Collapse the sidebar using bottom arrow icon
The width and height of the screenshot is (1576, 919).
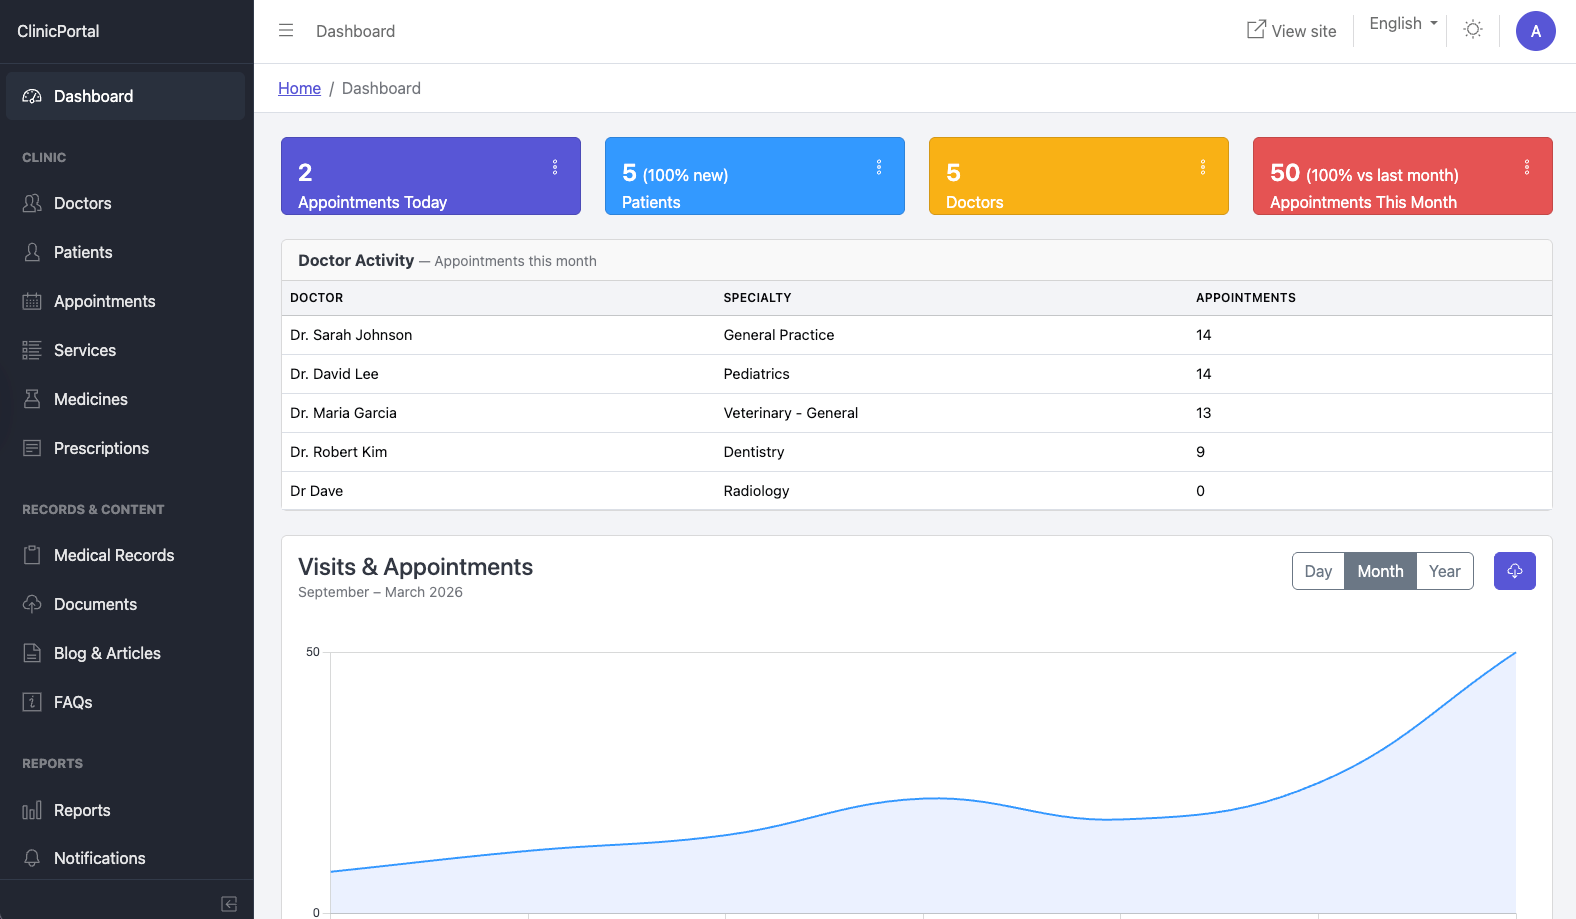click(x=229, y=904)
